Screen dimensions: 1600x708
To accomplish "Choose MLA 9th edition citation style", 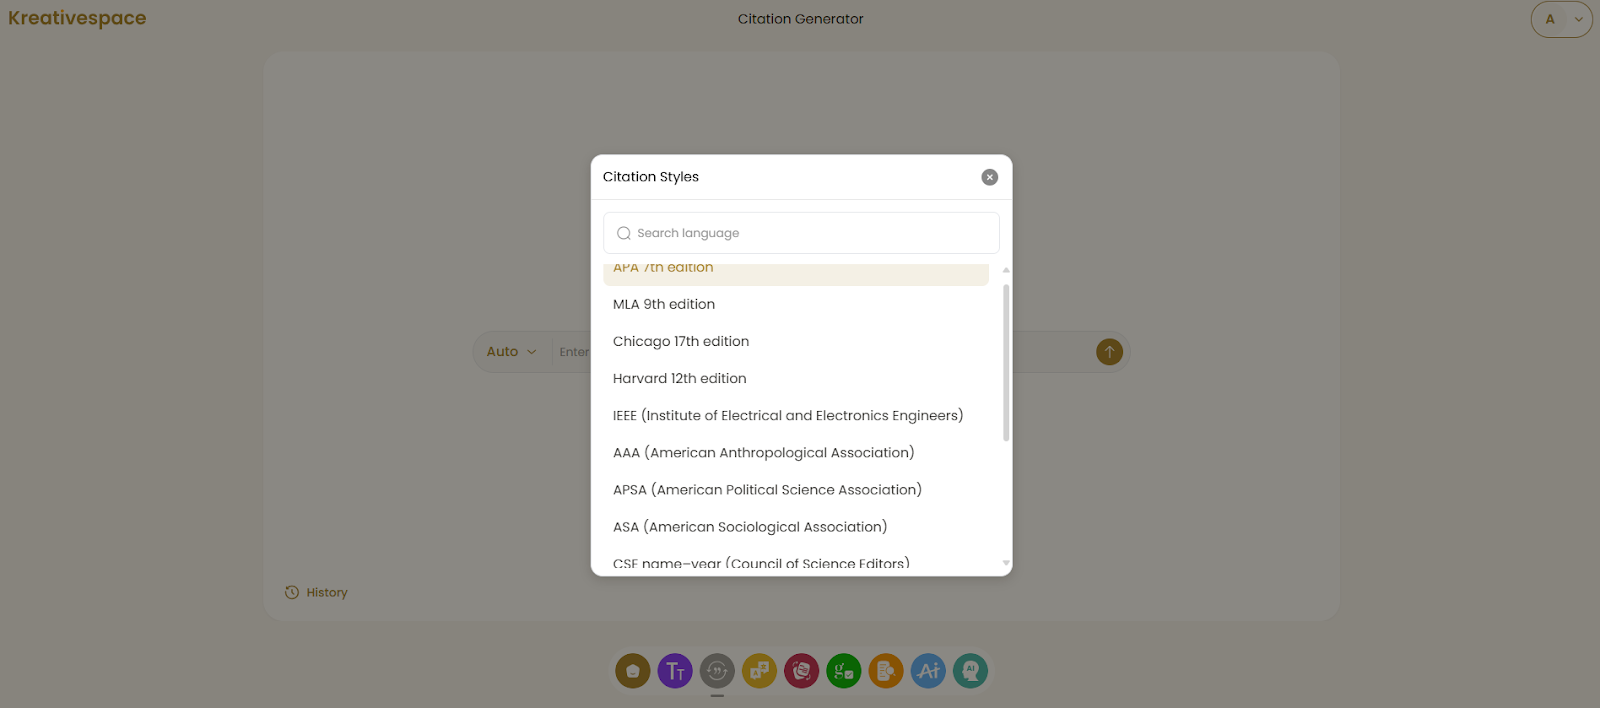I will pyautogui.click(x=663, y=304).
